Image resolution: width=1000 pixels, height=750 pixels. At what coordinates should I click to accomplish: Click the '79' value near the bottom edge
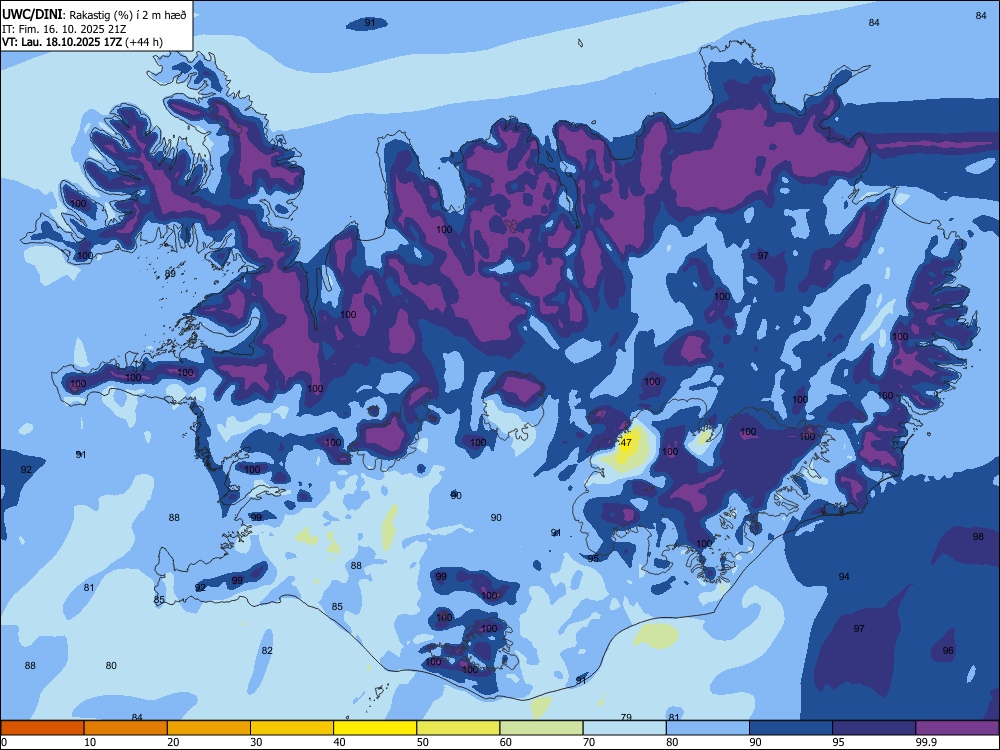626,717
